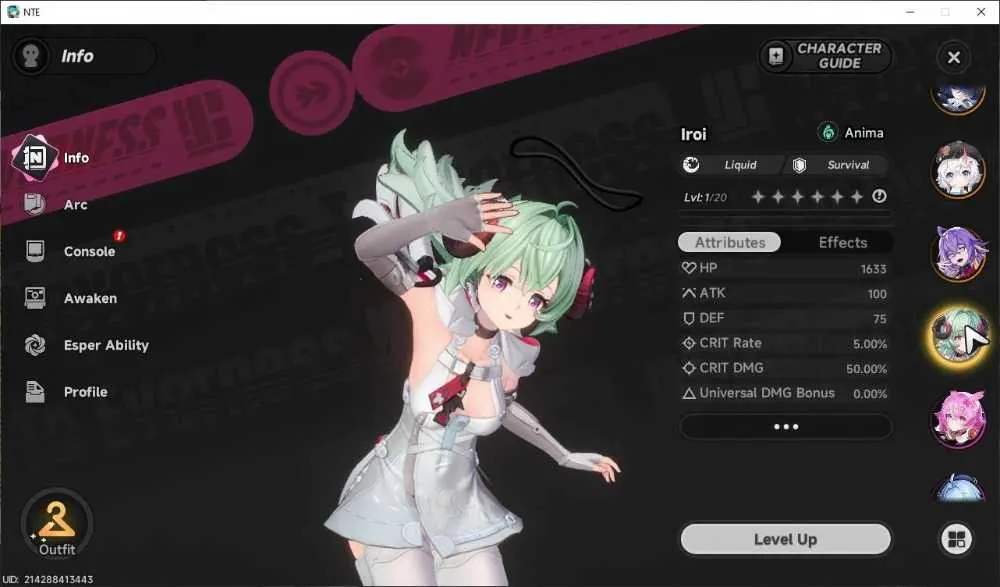Open the Console menu item label

click(89, 251)
